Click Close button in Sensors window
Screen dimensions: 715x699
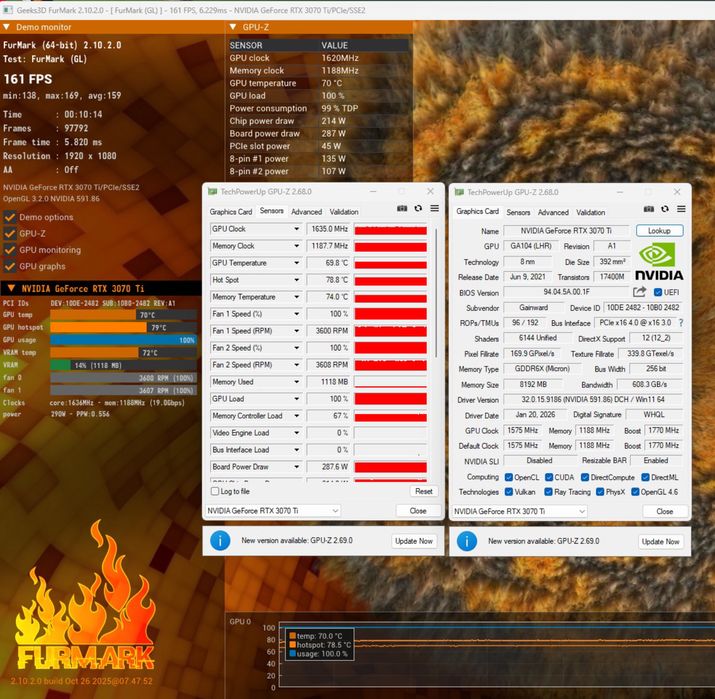(418, 511)
